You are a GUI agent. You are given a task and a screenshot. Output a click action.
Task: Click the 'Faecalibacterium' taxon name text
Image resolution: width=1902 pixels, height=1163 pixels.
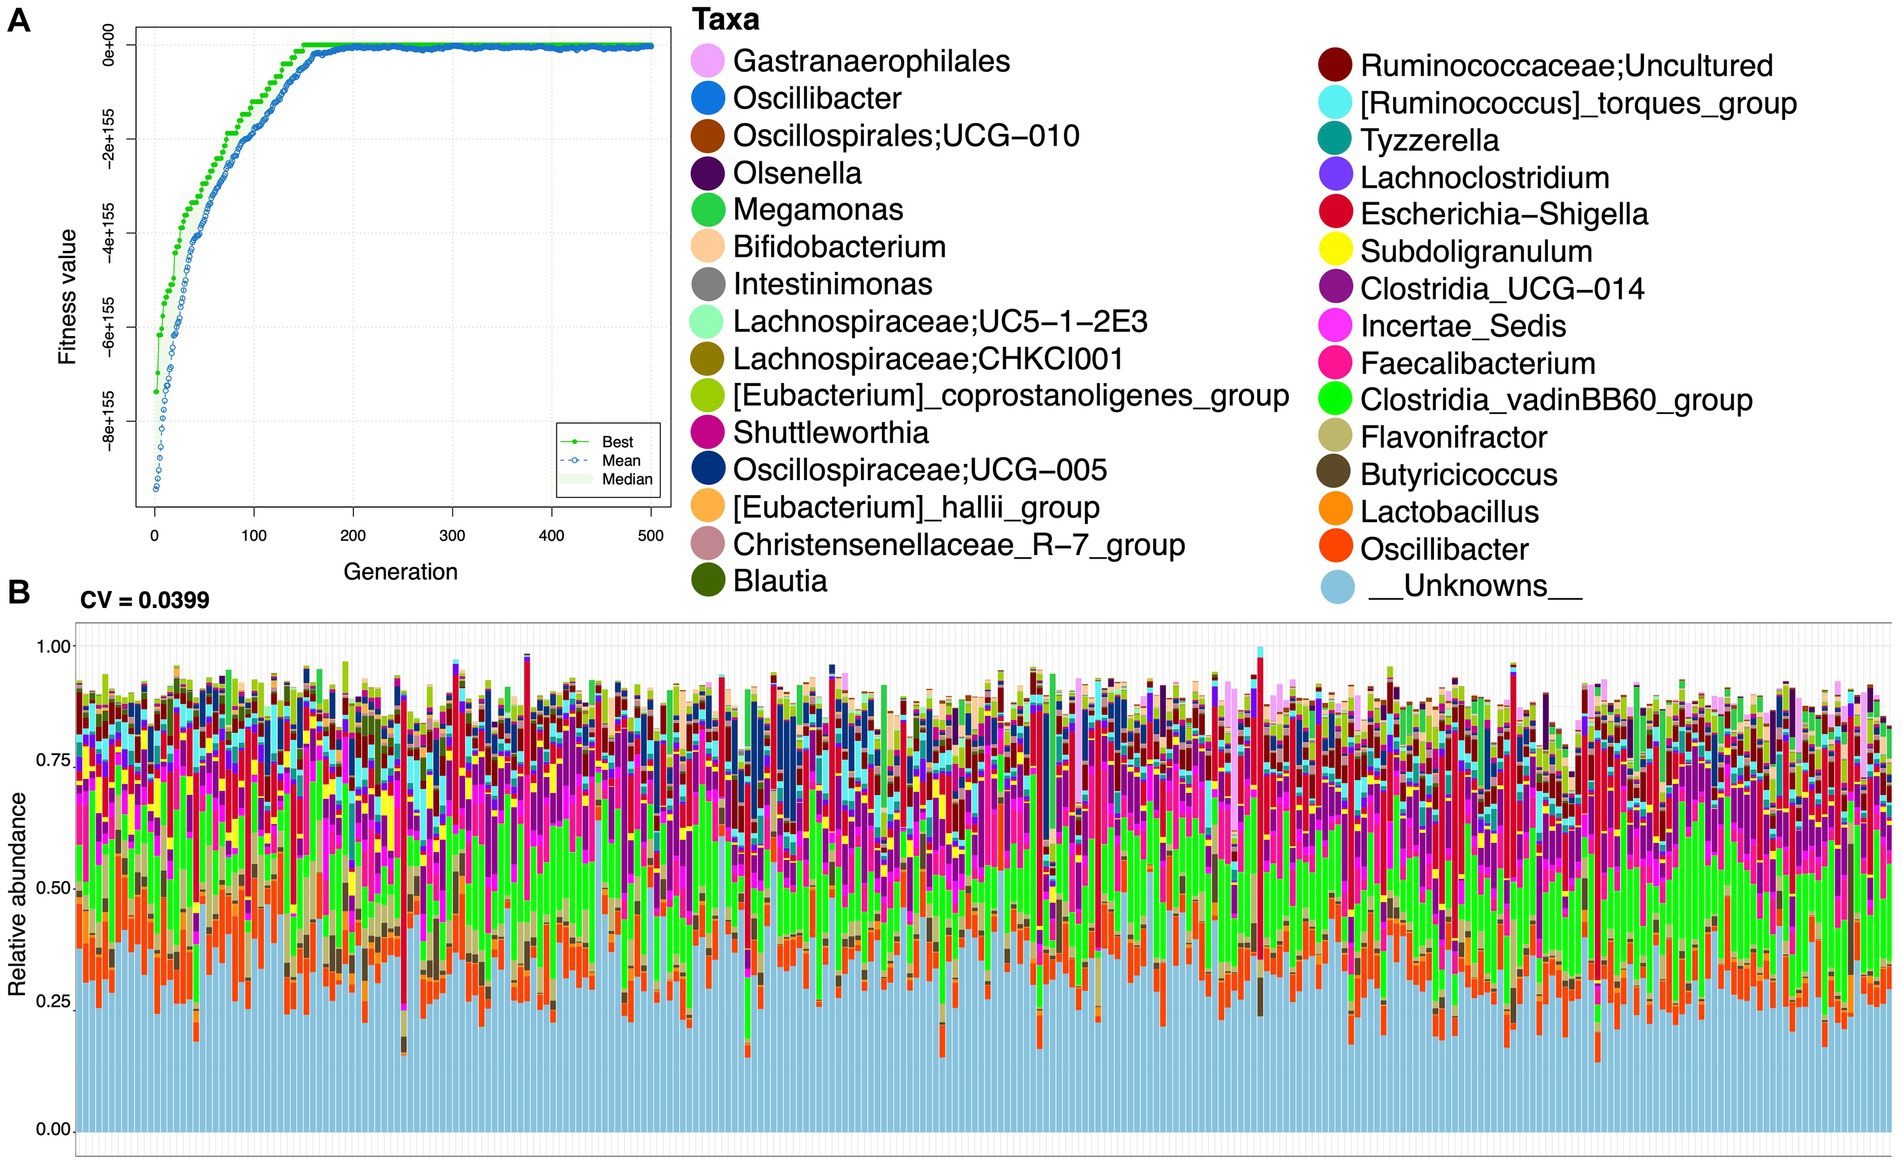[x=1478, y=363]
